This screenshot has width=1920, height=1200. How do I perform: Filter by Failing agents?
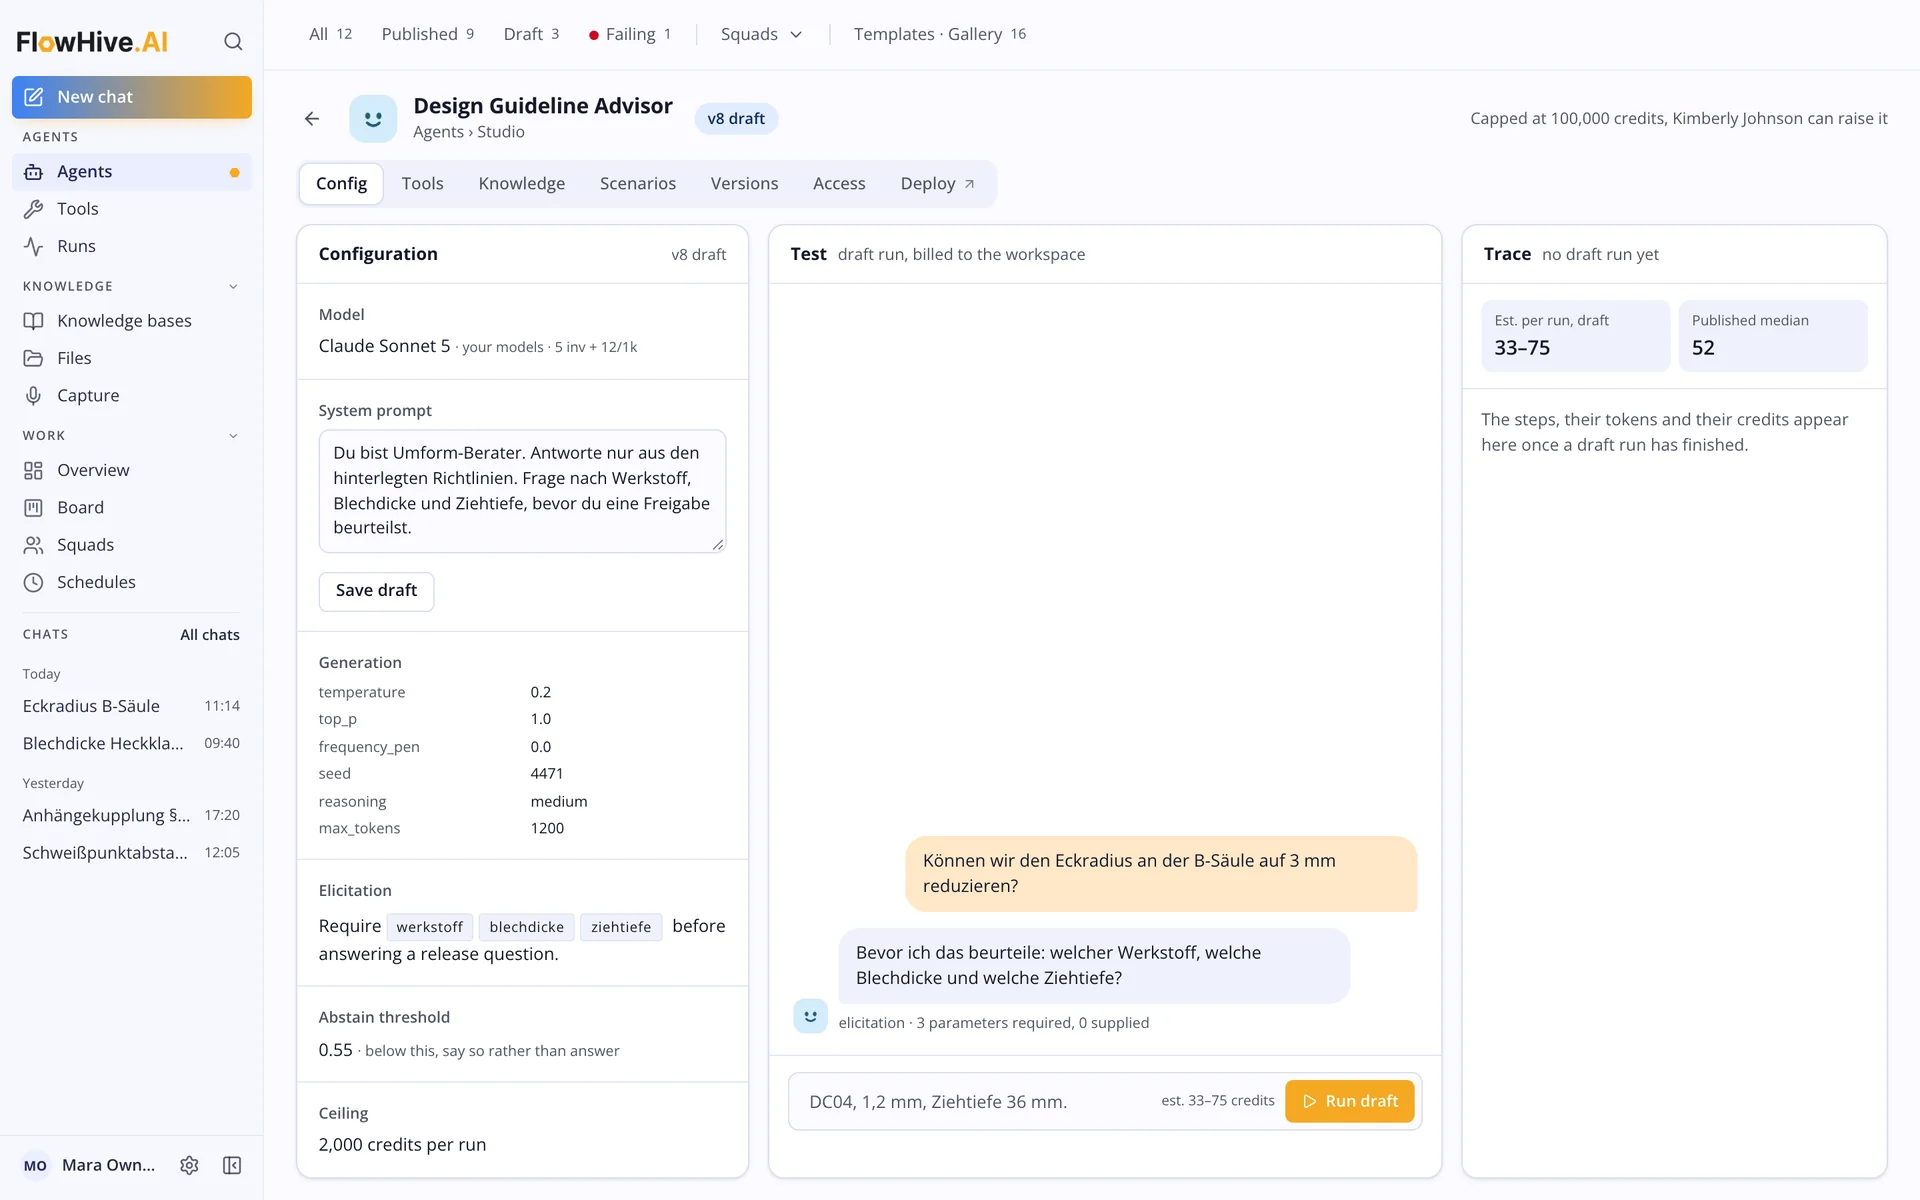630,34
